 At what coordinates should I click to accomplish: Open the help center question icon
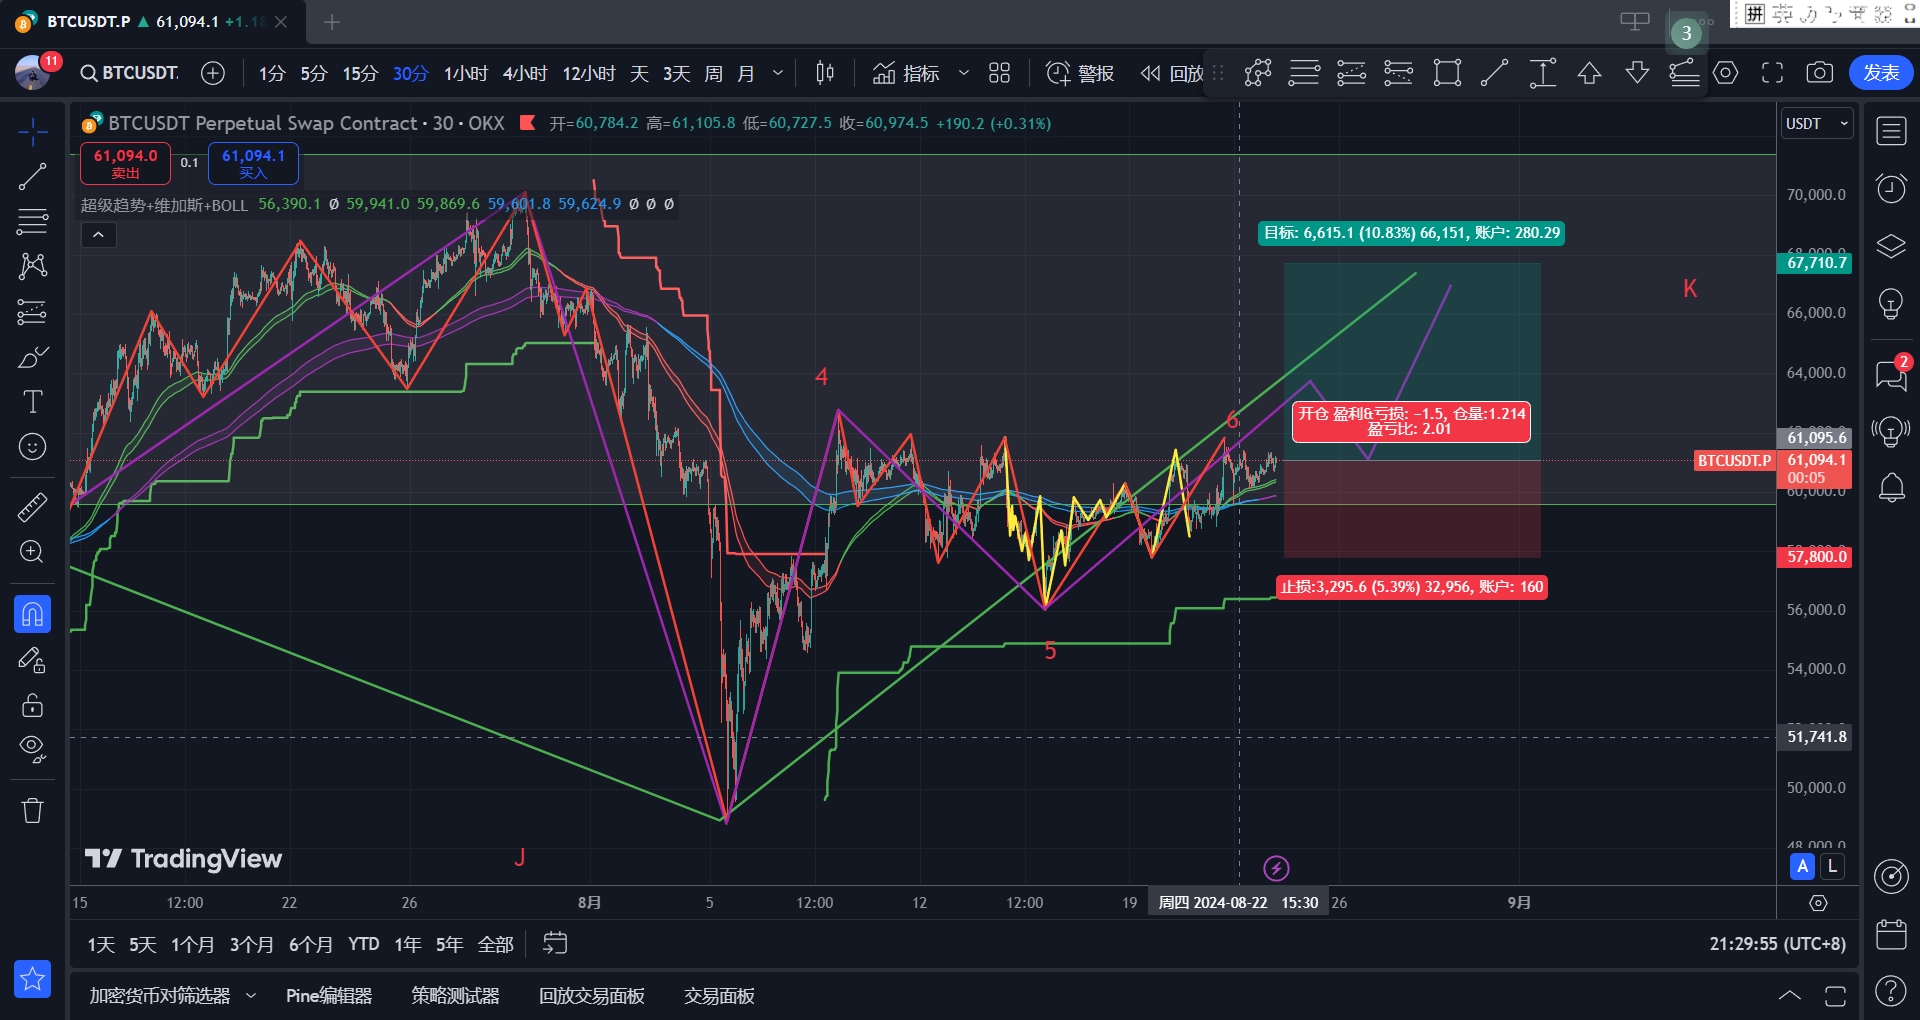(x=1891, y=991)
